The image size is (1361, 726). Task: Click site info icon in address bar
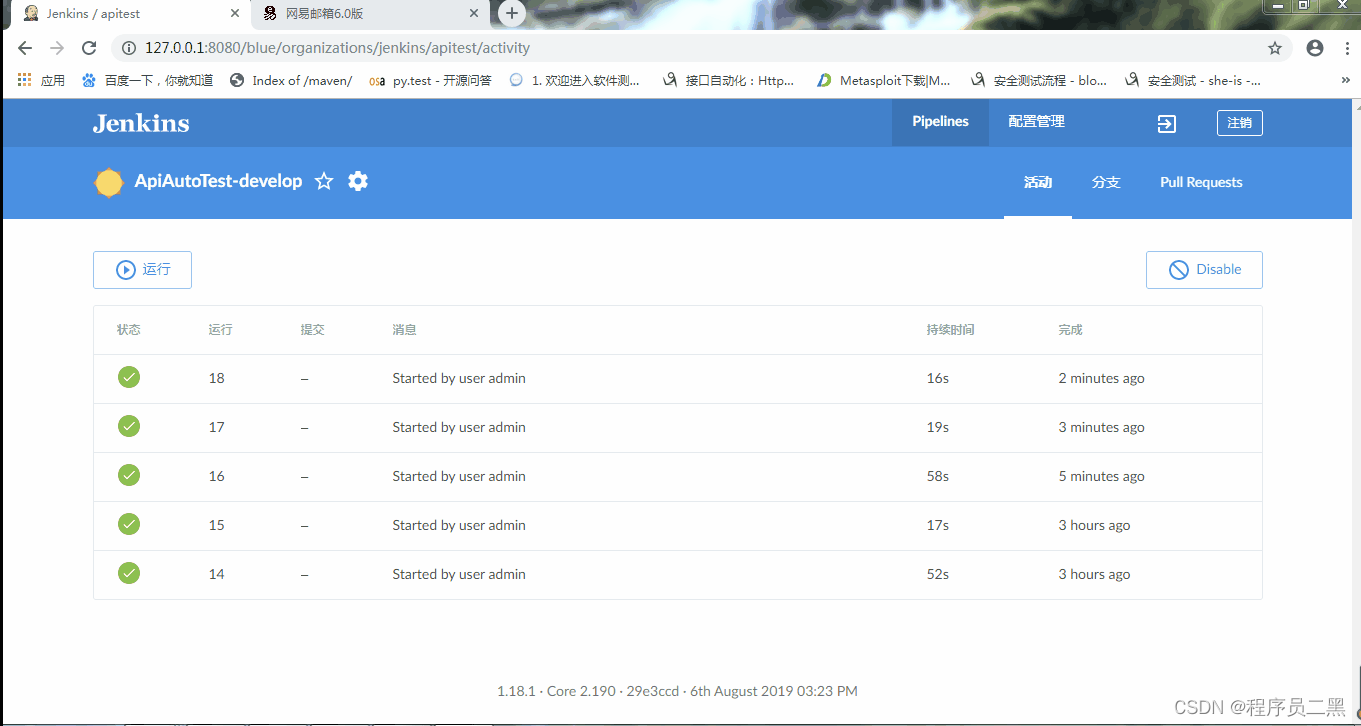tap(129, 48)
